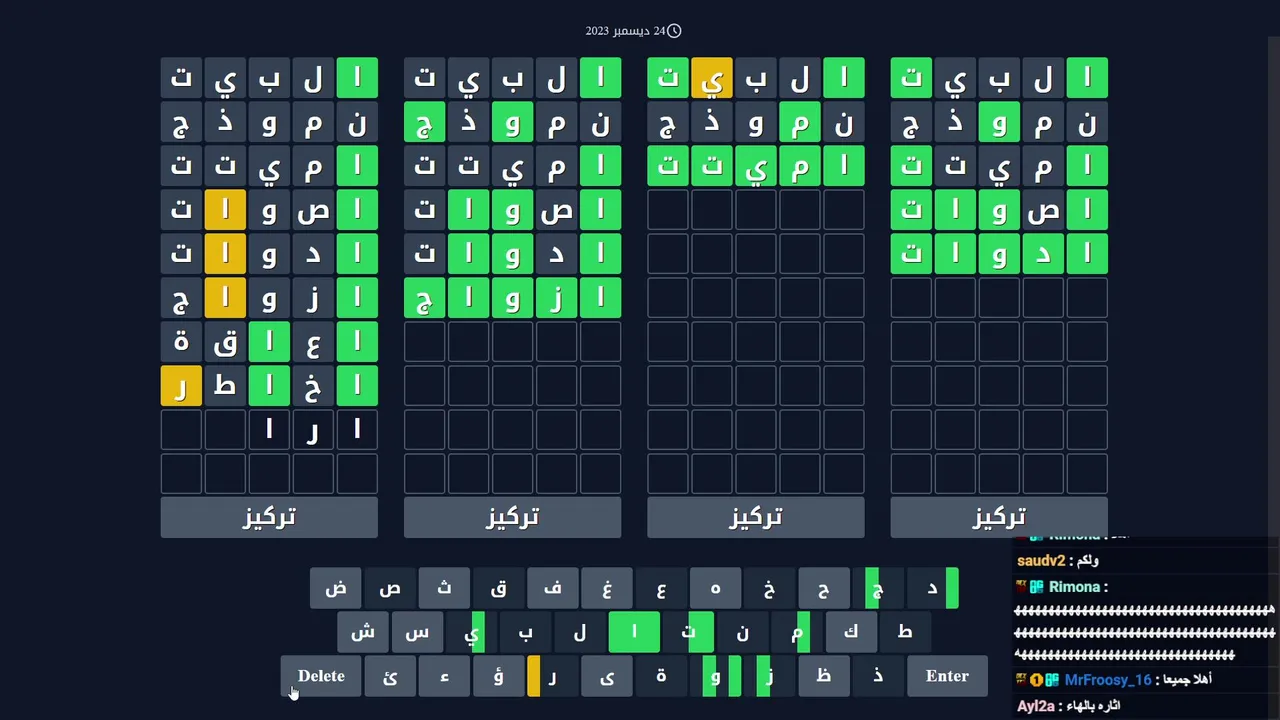Tap the ه letter key

[x=715, y=588]
